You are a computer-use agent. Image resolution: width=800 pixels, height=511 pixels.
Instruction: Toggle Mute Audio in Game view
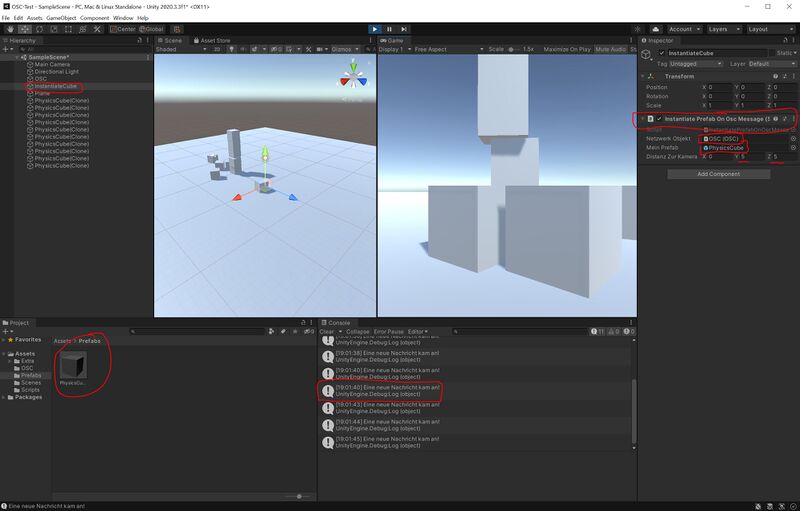[611, 49]
